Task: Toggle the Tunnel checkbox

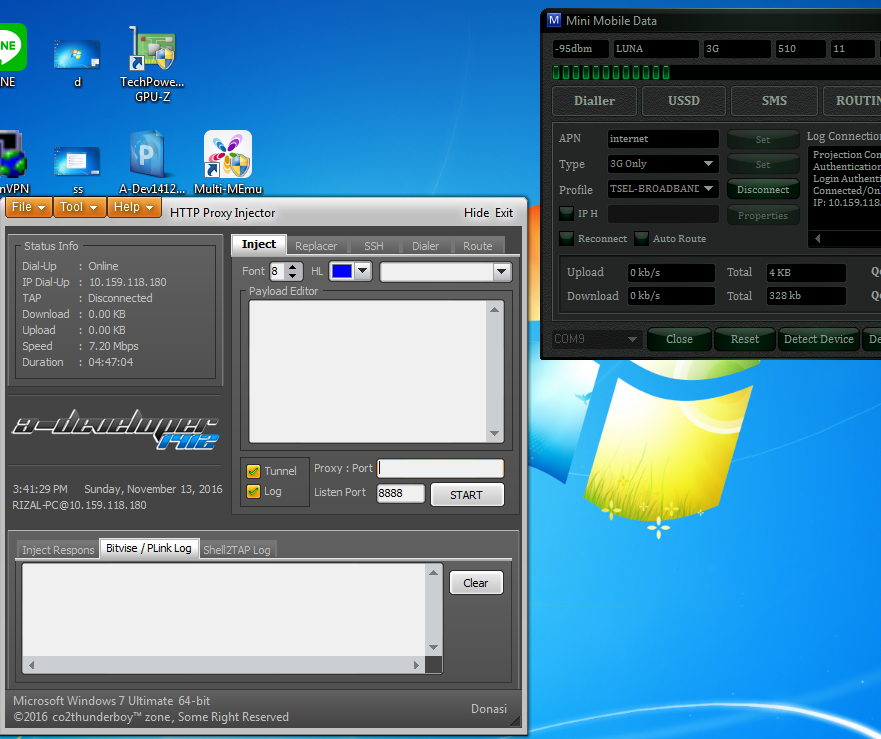Action: click(x=253, y=471)
